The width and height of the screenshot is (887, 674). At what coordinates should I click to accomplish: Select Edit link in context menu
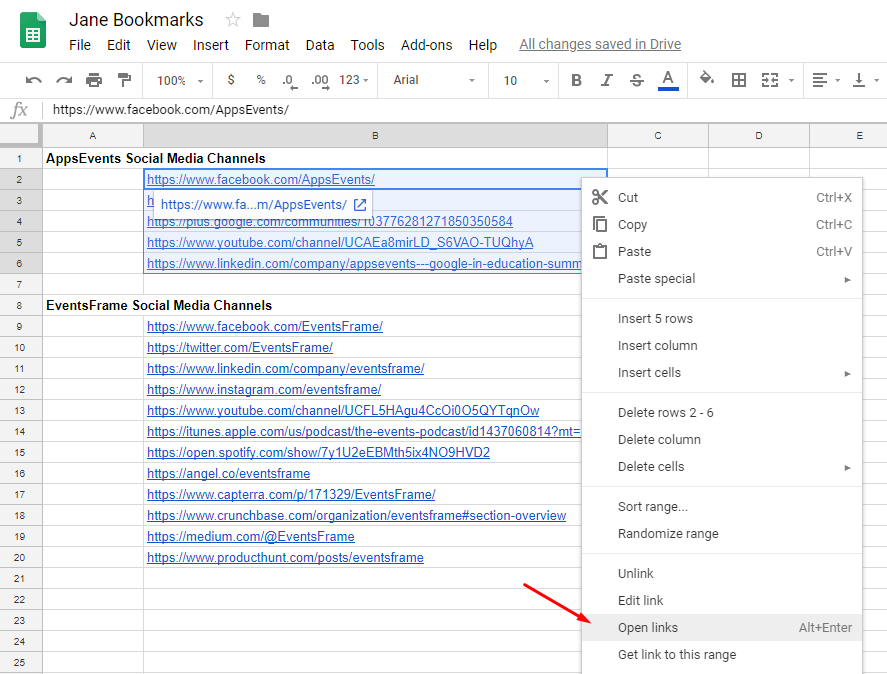point(722,600)
